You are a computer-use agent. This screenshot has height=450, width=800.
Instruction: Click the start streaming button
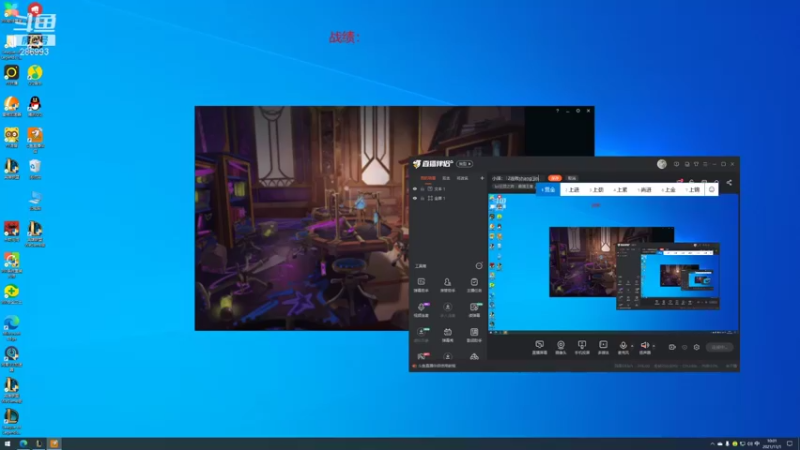tap(719, 347)
